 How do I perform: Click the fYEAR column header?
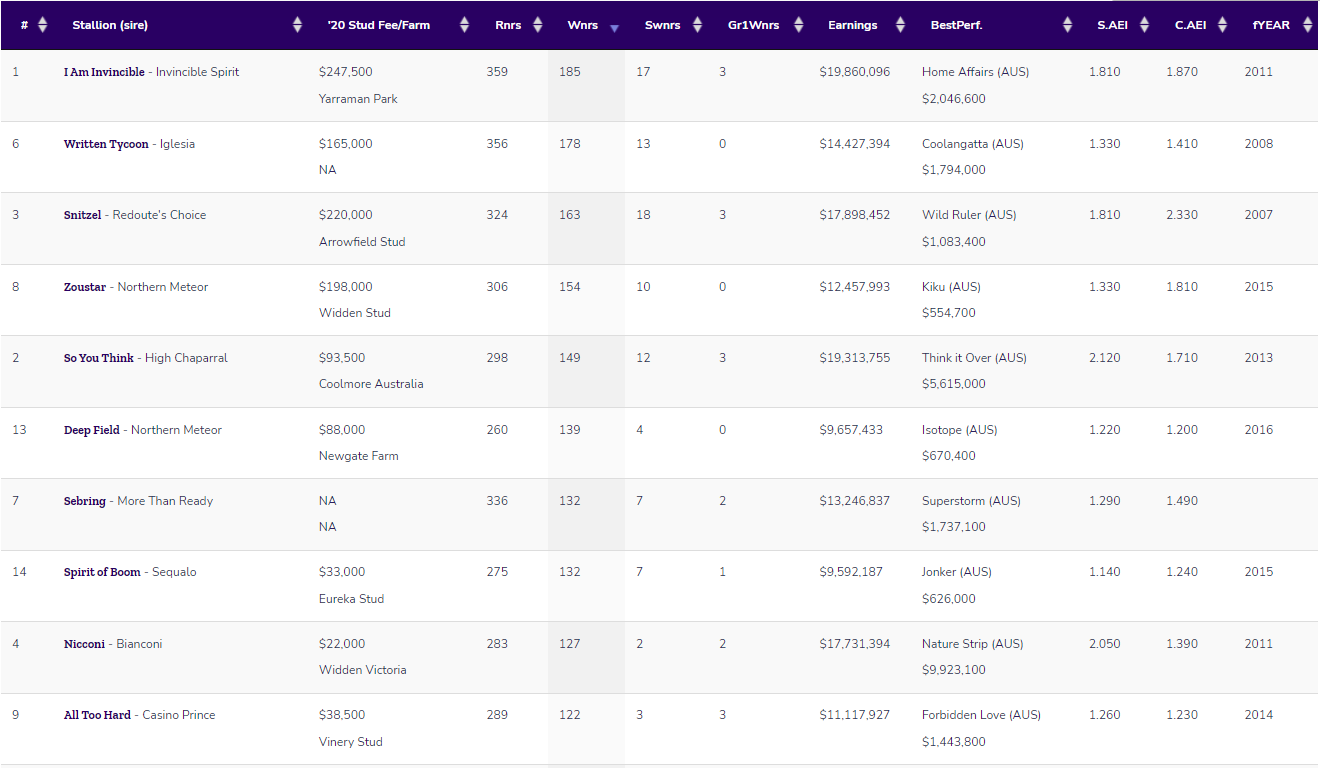pyautogui.click(x=1271, y=25)
